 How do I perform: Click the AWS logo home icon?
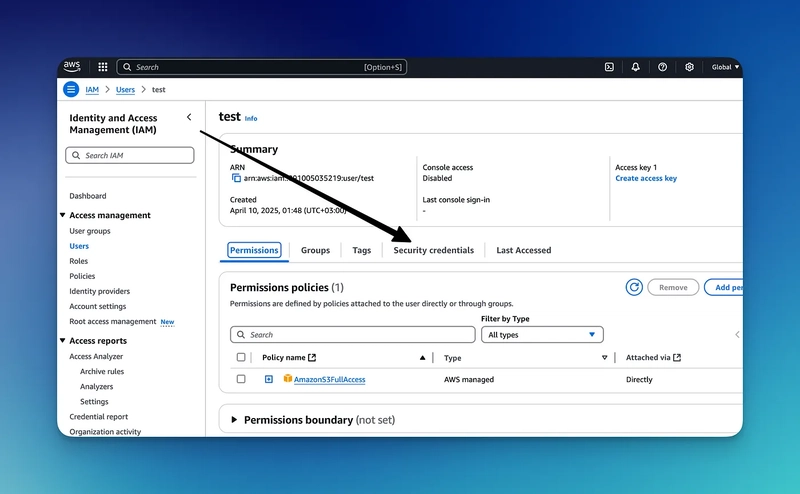(x=72, y=66)
